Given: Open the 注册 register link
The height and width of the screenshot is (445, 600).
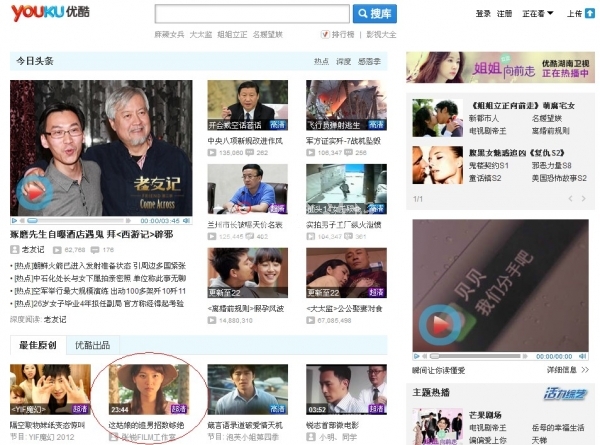Looking at the screenshot, I should 504,13.
